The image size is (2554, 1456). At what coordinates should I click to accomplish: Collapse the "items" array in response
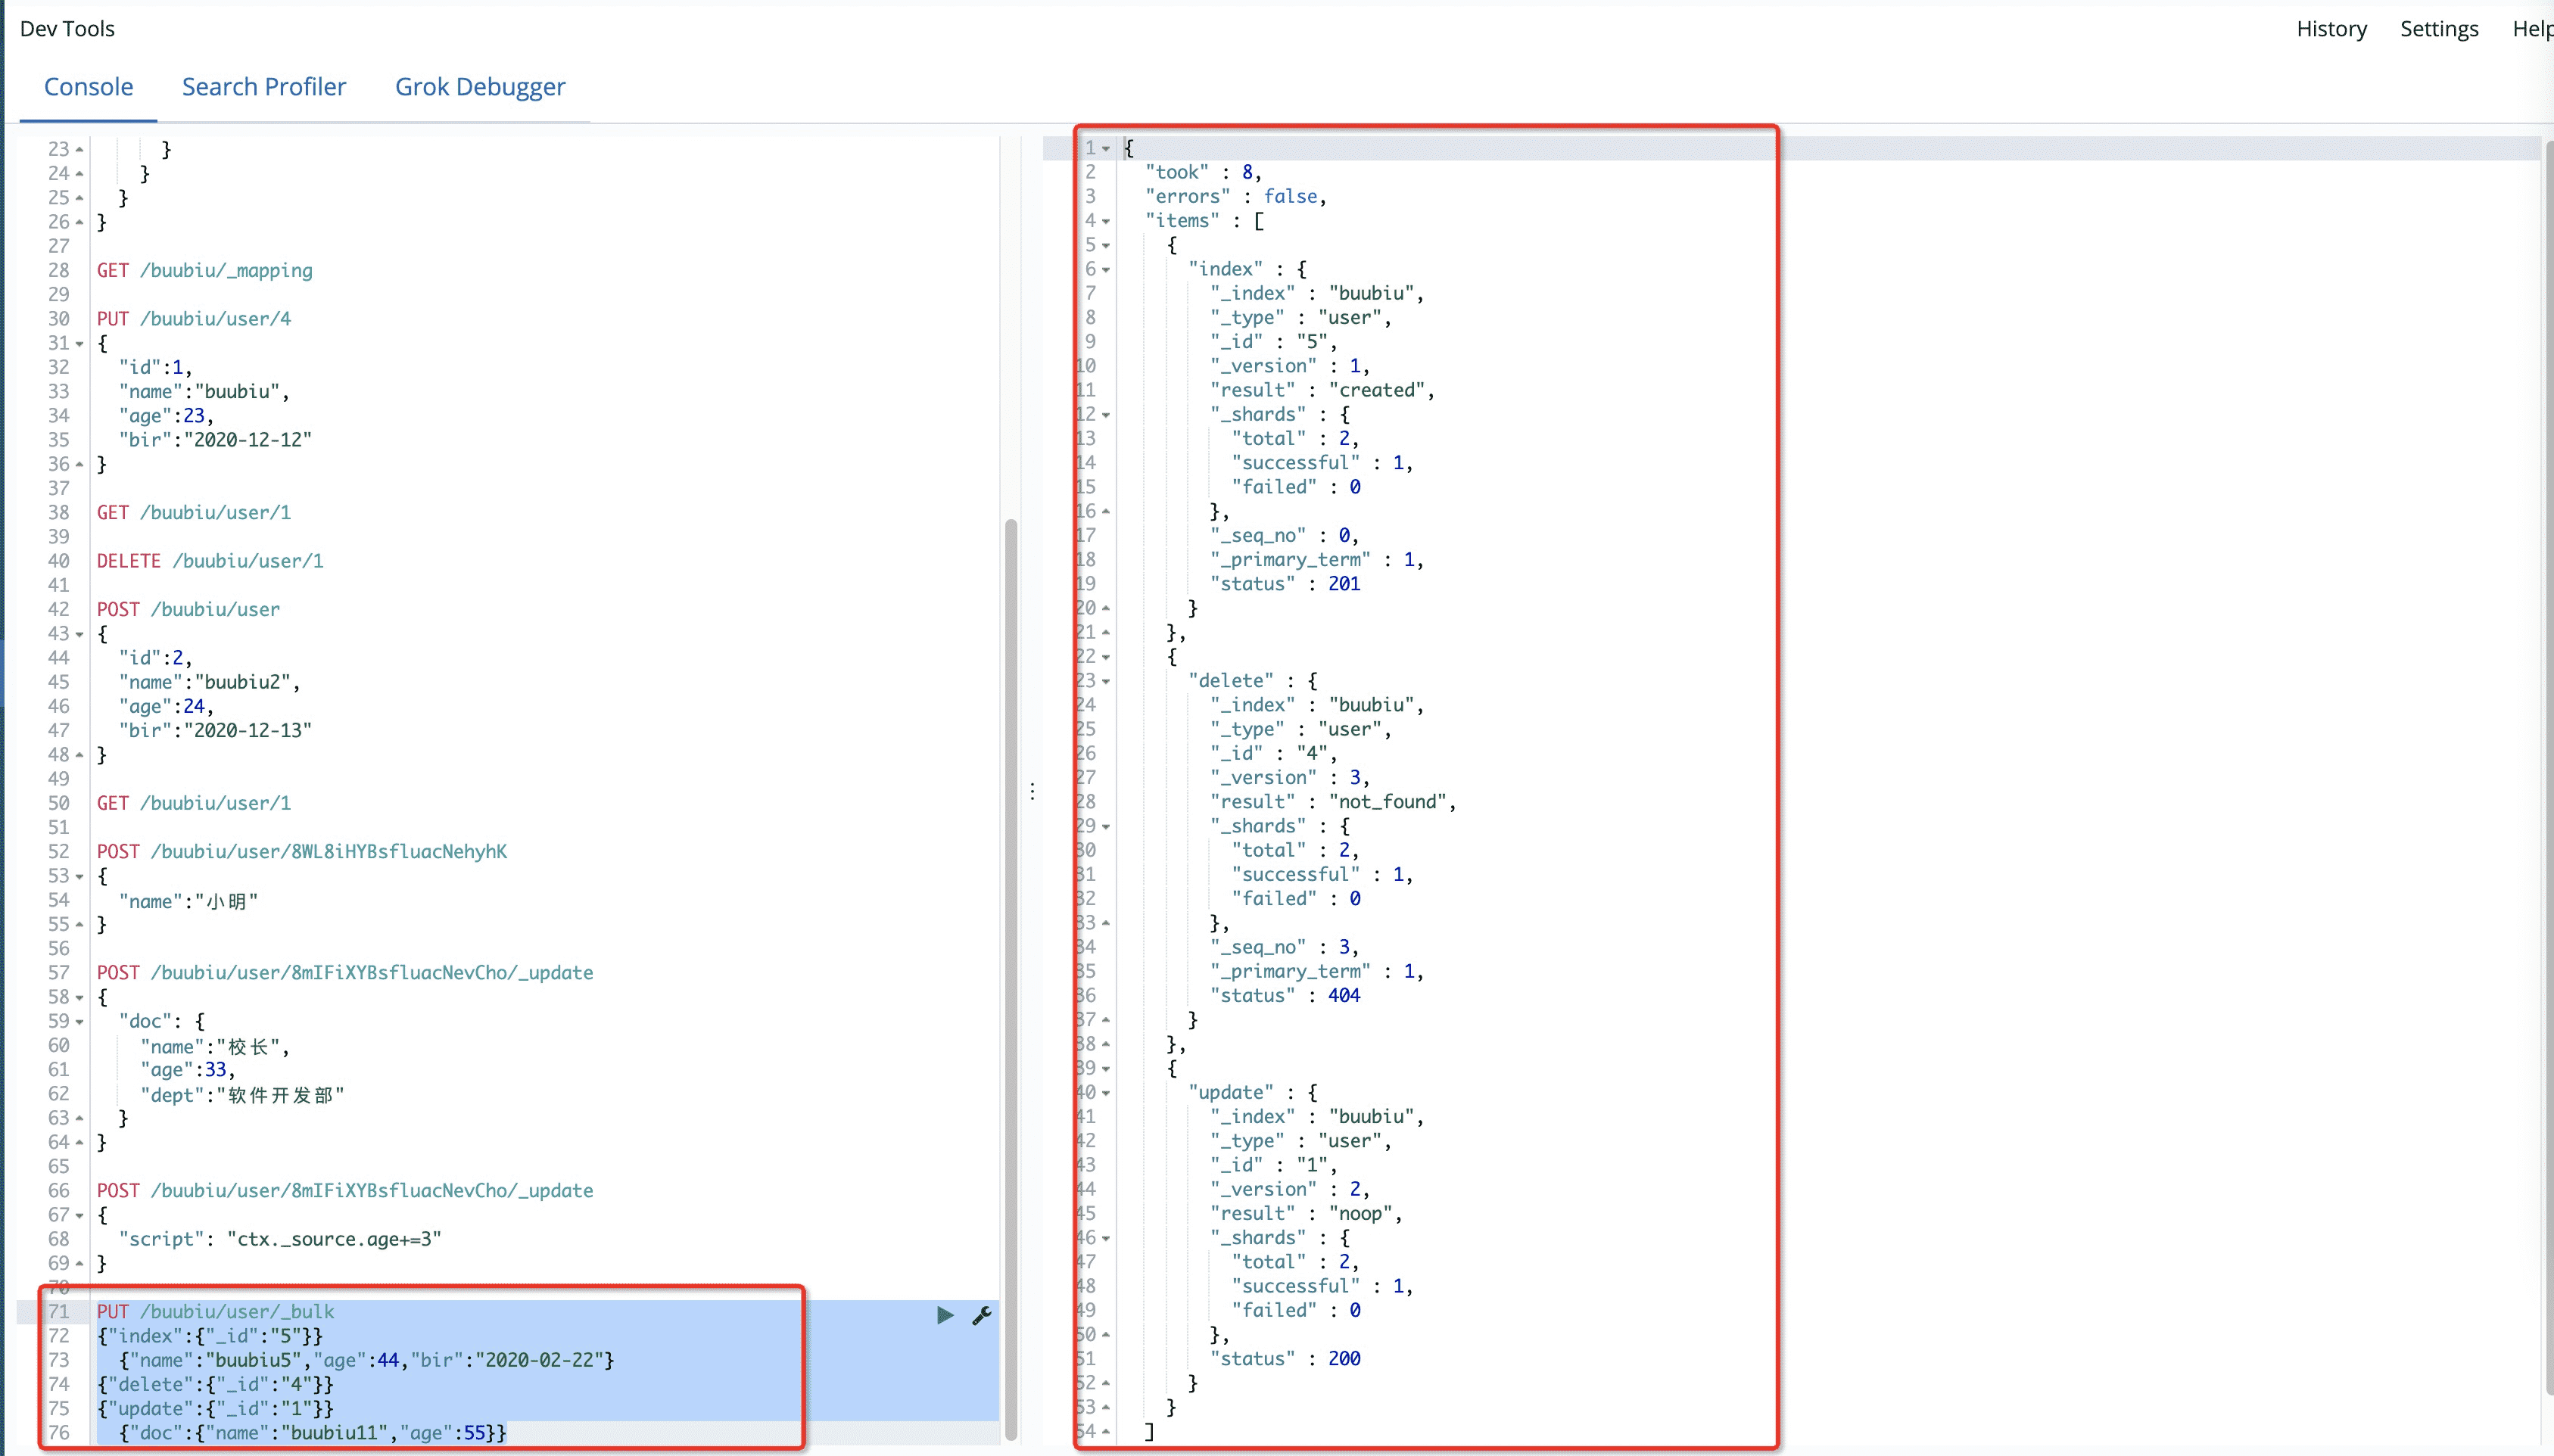click(1106, 221)
